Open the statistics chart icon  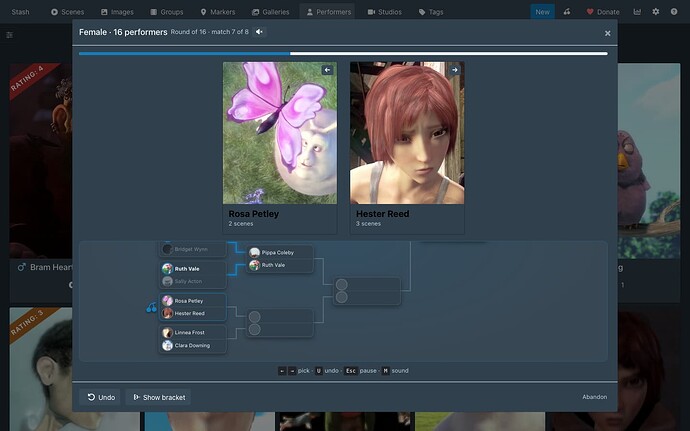pos(637,12)
